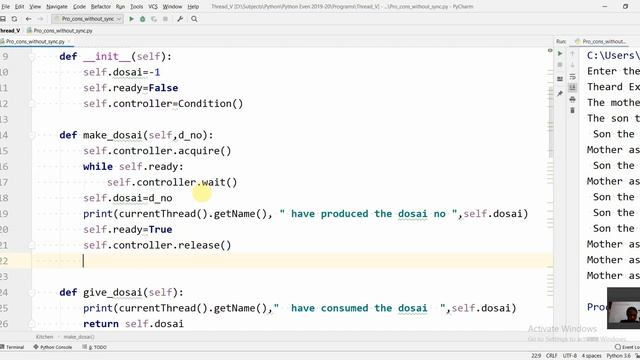This screenshot has height=360, width=640.
Task: Click the Pro_cons_without_sync.py breadcrumb in navigation bar
Action: (60, 31)
